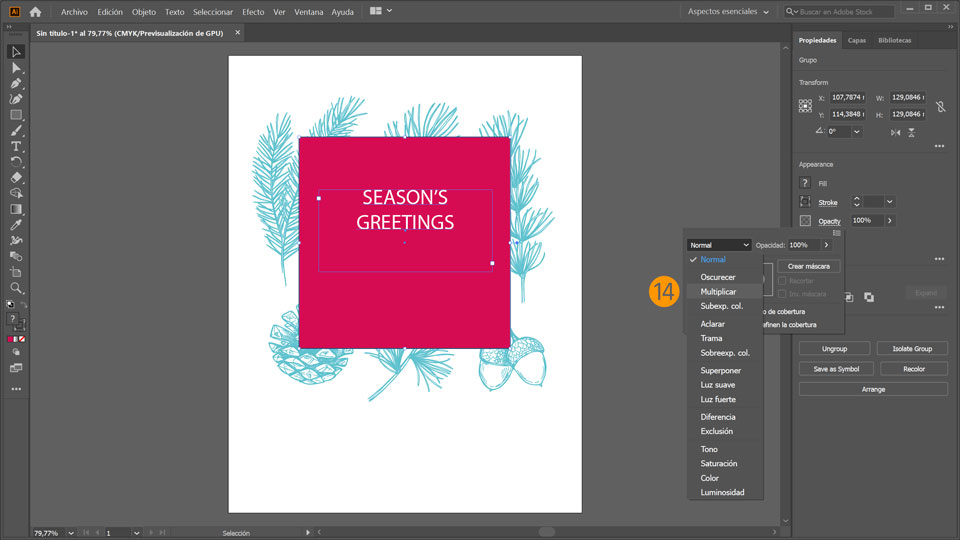Click the toolbar fill and stroke swatch
The height and width of the screenshot is (540, 960).
(x=15, y=321)
